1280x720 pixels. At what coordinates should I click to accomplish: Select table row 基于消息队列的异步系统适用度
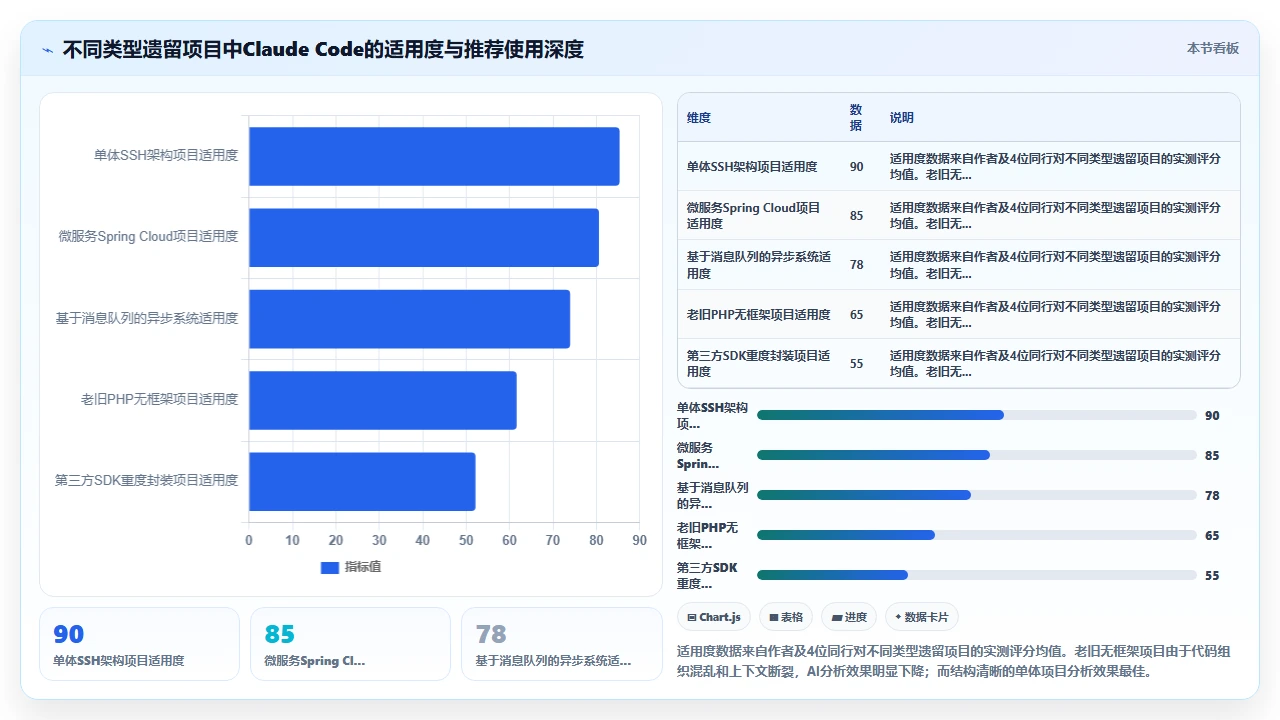point(958,265)
